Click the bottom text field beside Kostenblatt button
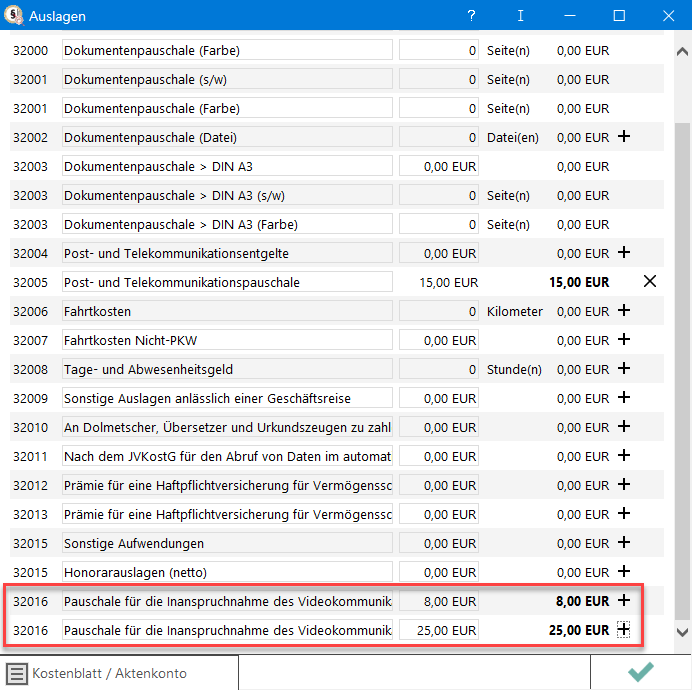The height and width of the screenshot is (690, 692). click(x=414, y=672)
